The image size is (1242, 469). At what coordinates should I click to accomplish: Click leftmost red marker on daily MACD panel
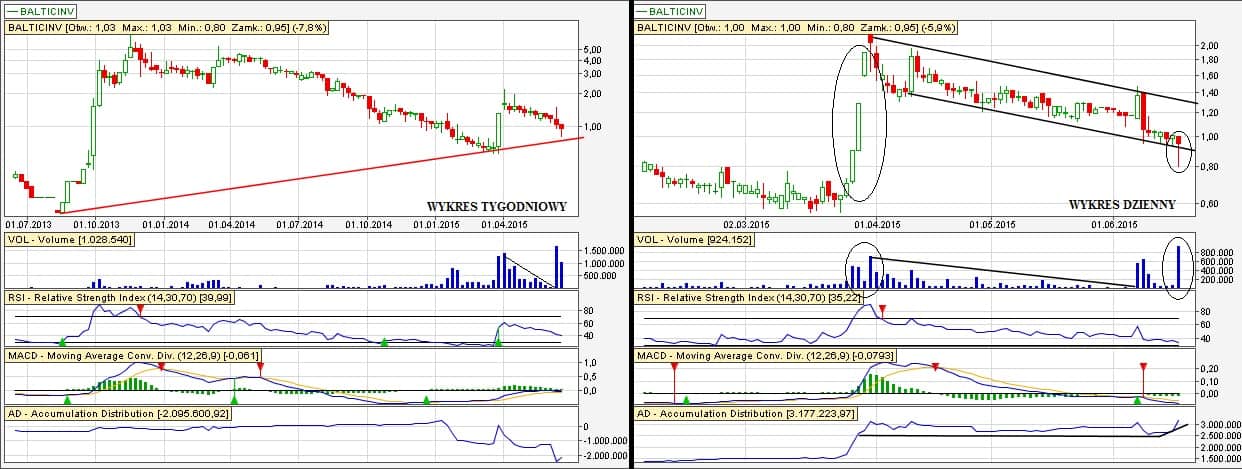674,368
